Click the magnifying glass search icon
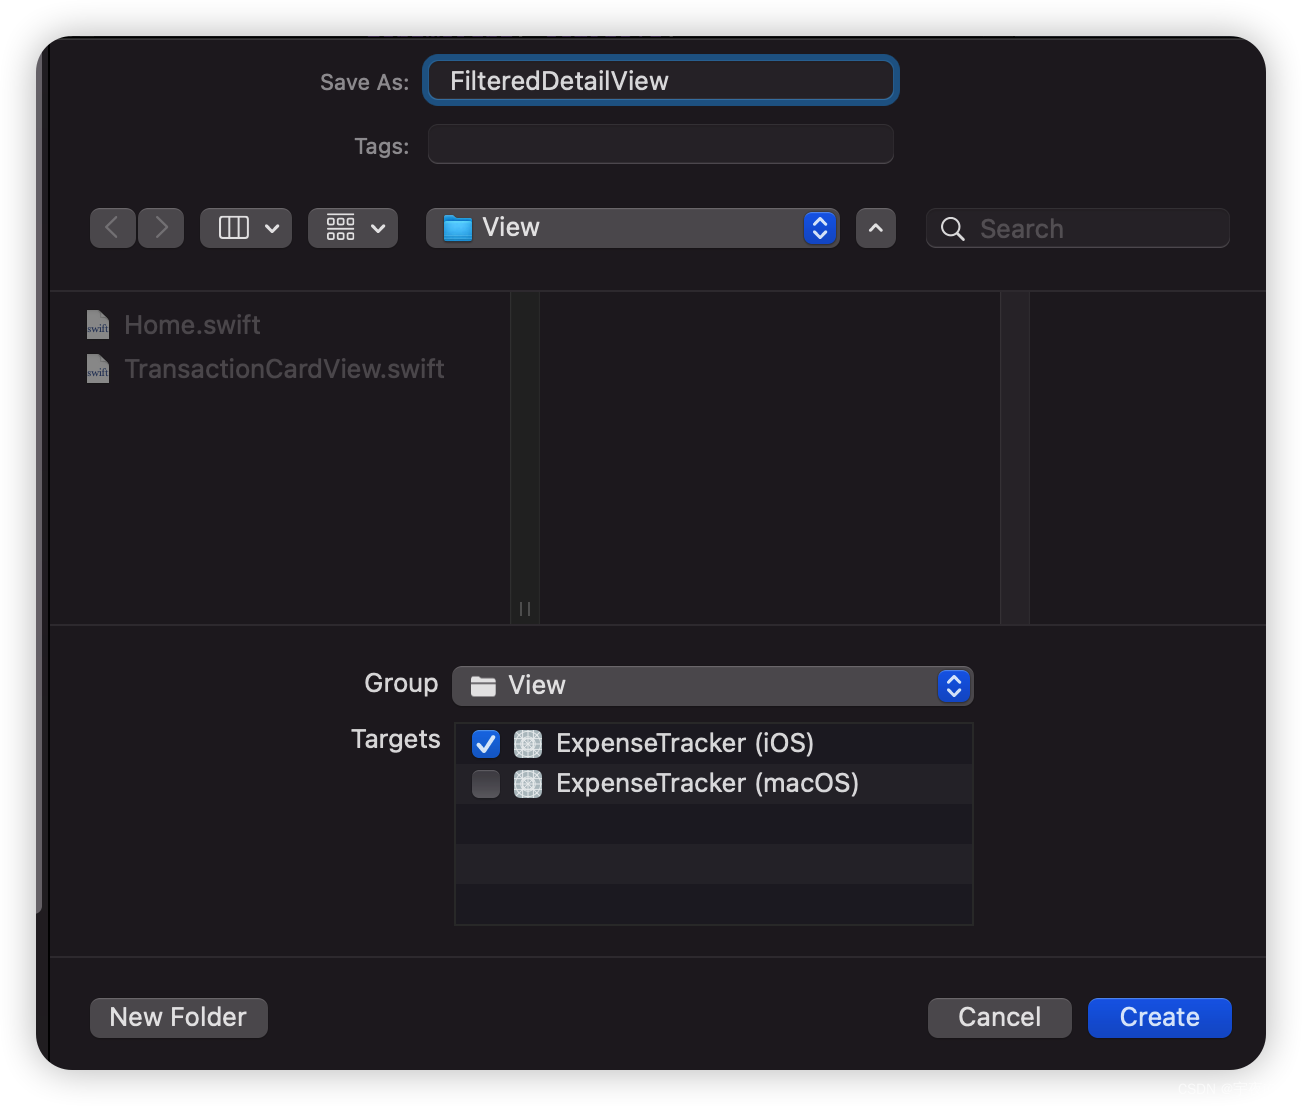The width and height of the screenshot is (1302, 1106). pos(953,229)
